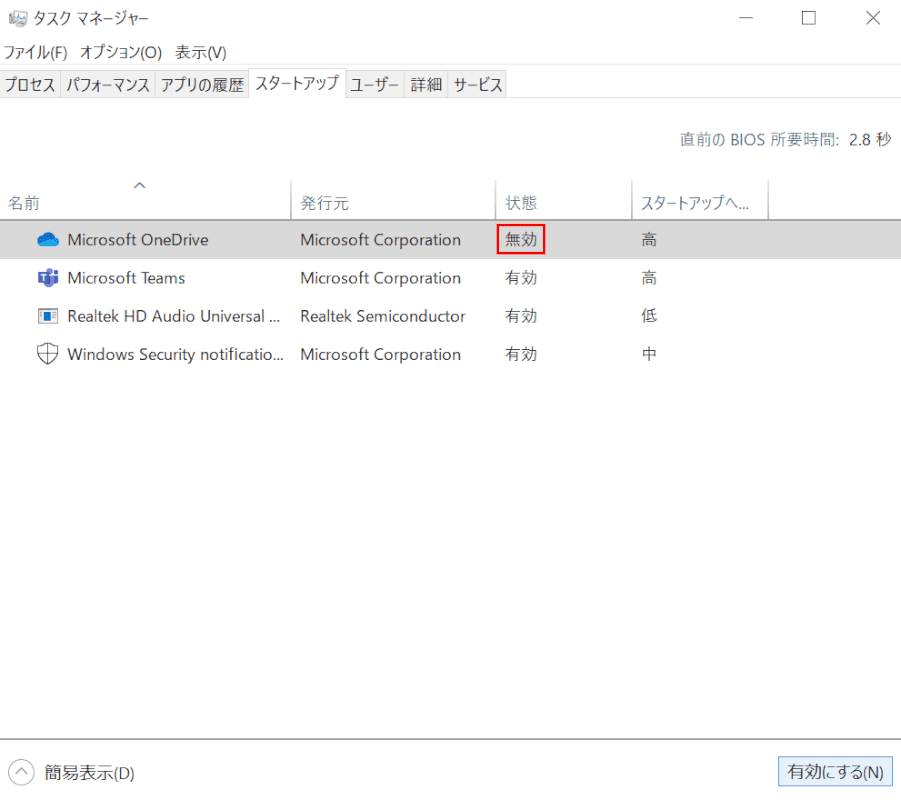Click the Microsoft OneDrive cloud icon
This screenshot has height=800, width=901.
point(48,240)
